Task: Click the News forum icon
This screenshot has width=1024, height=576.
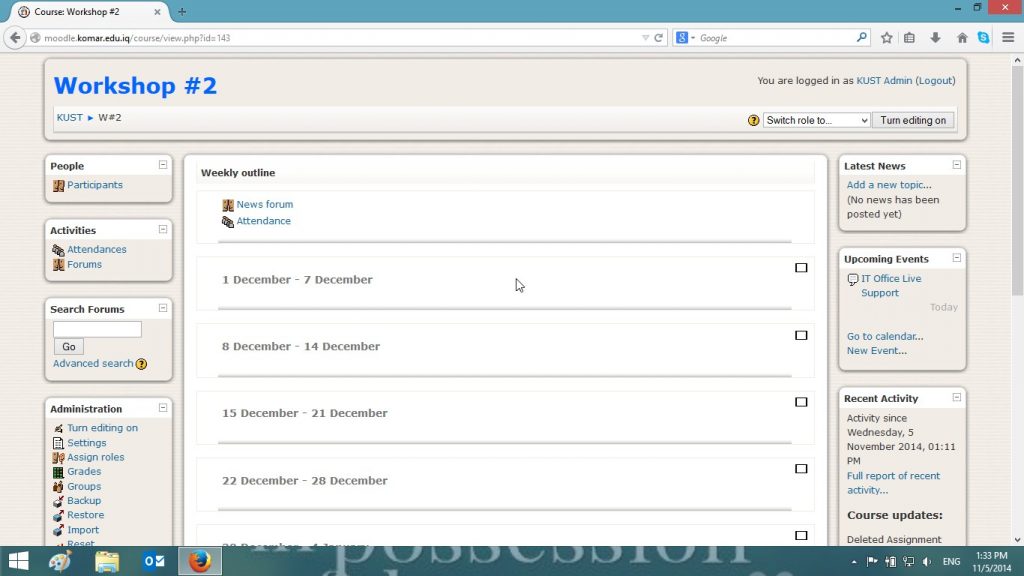Action: tap(228, 205)
